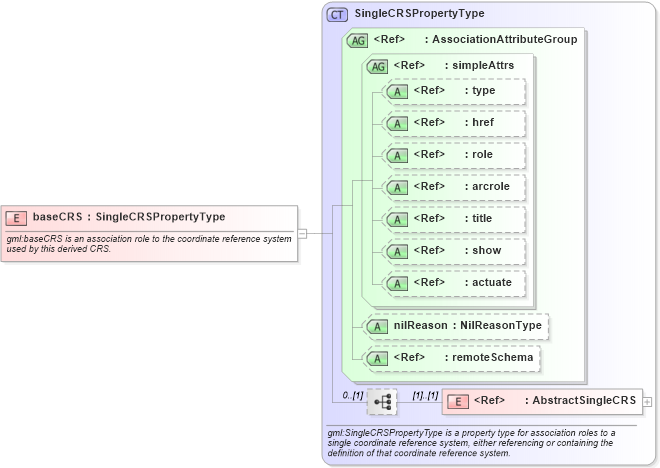Select the arcrole attribute reference text
660x468 pixels.
[x=461, y=186]
